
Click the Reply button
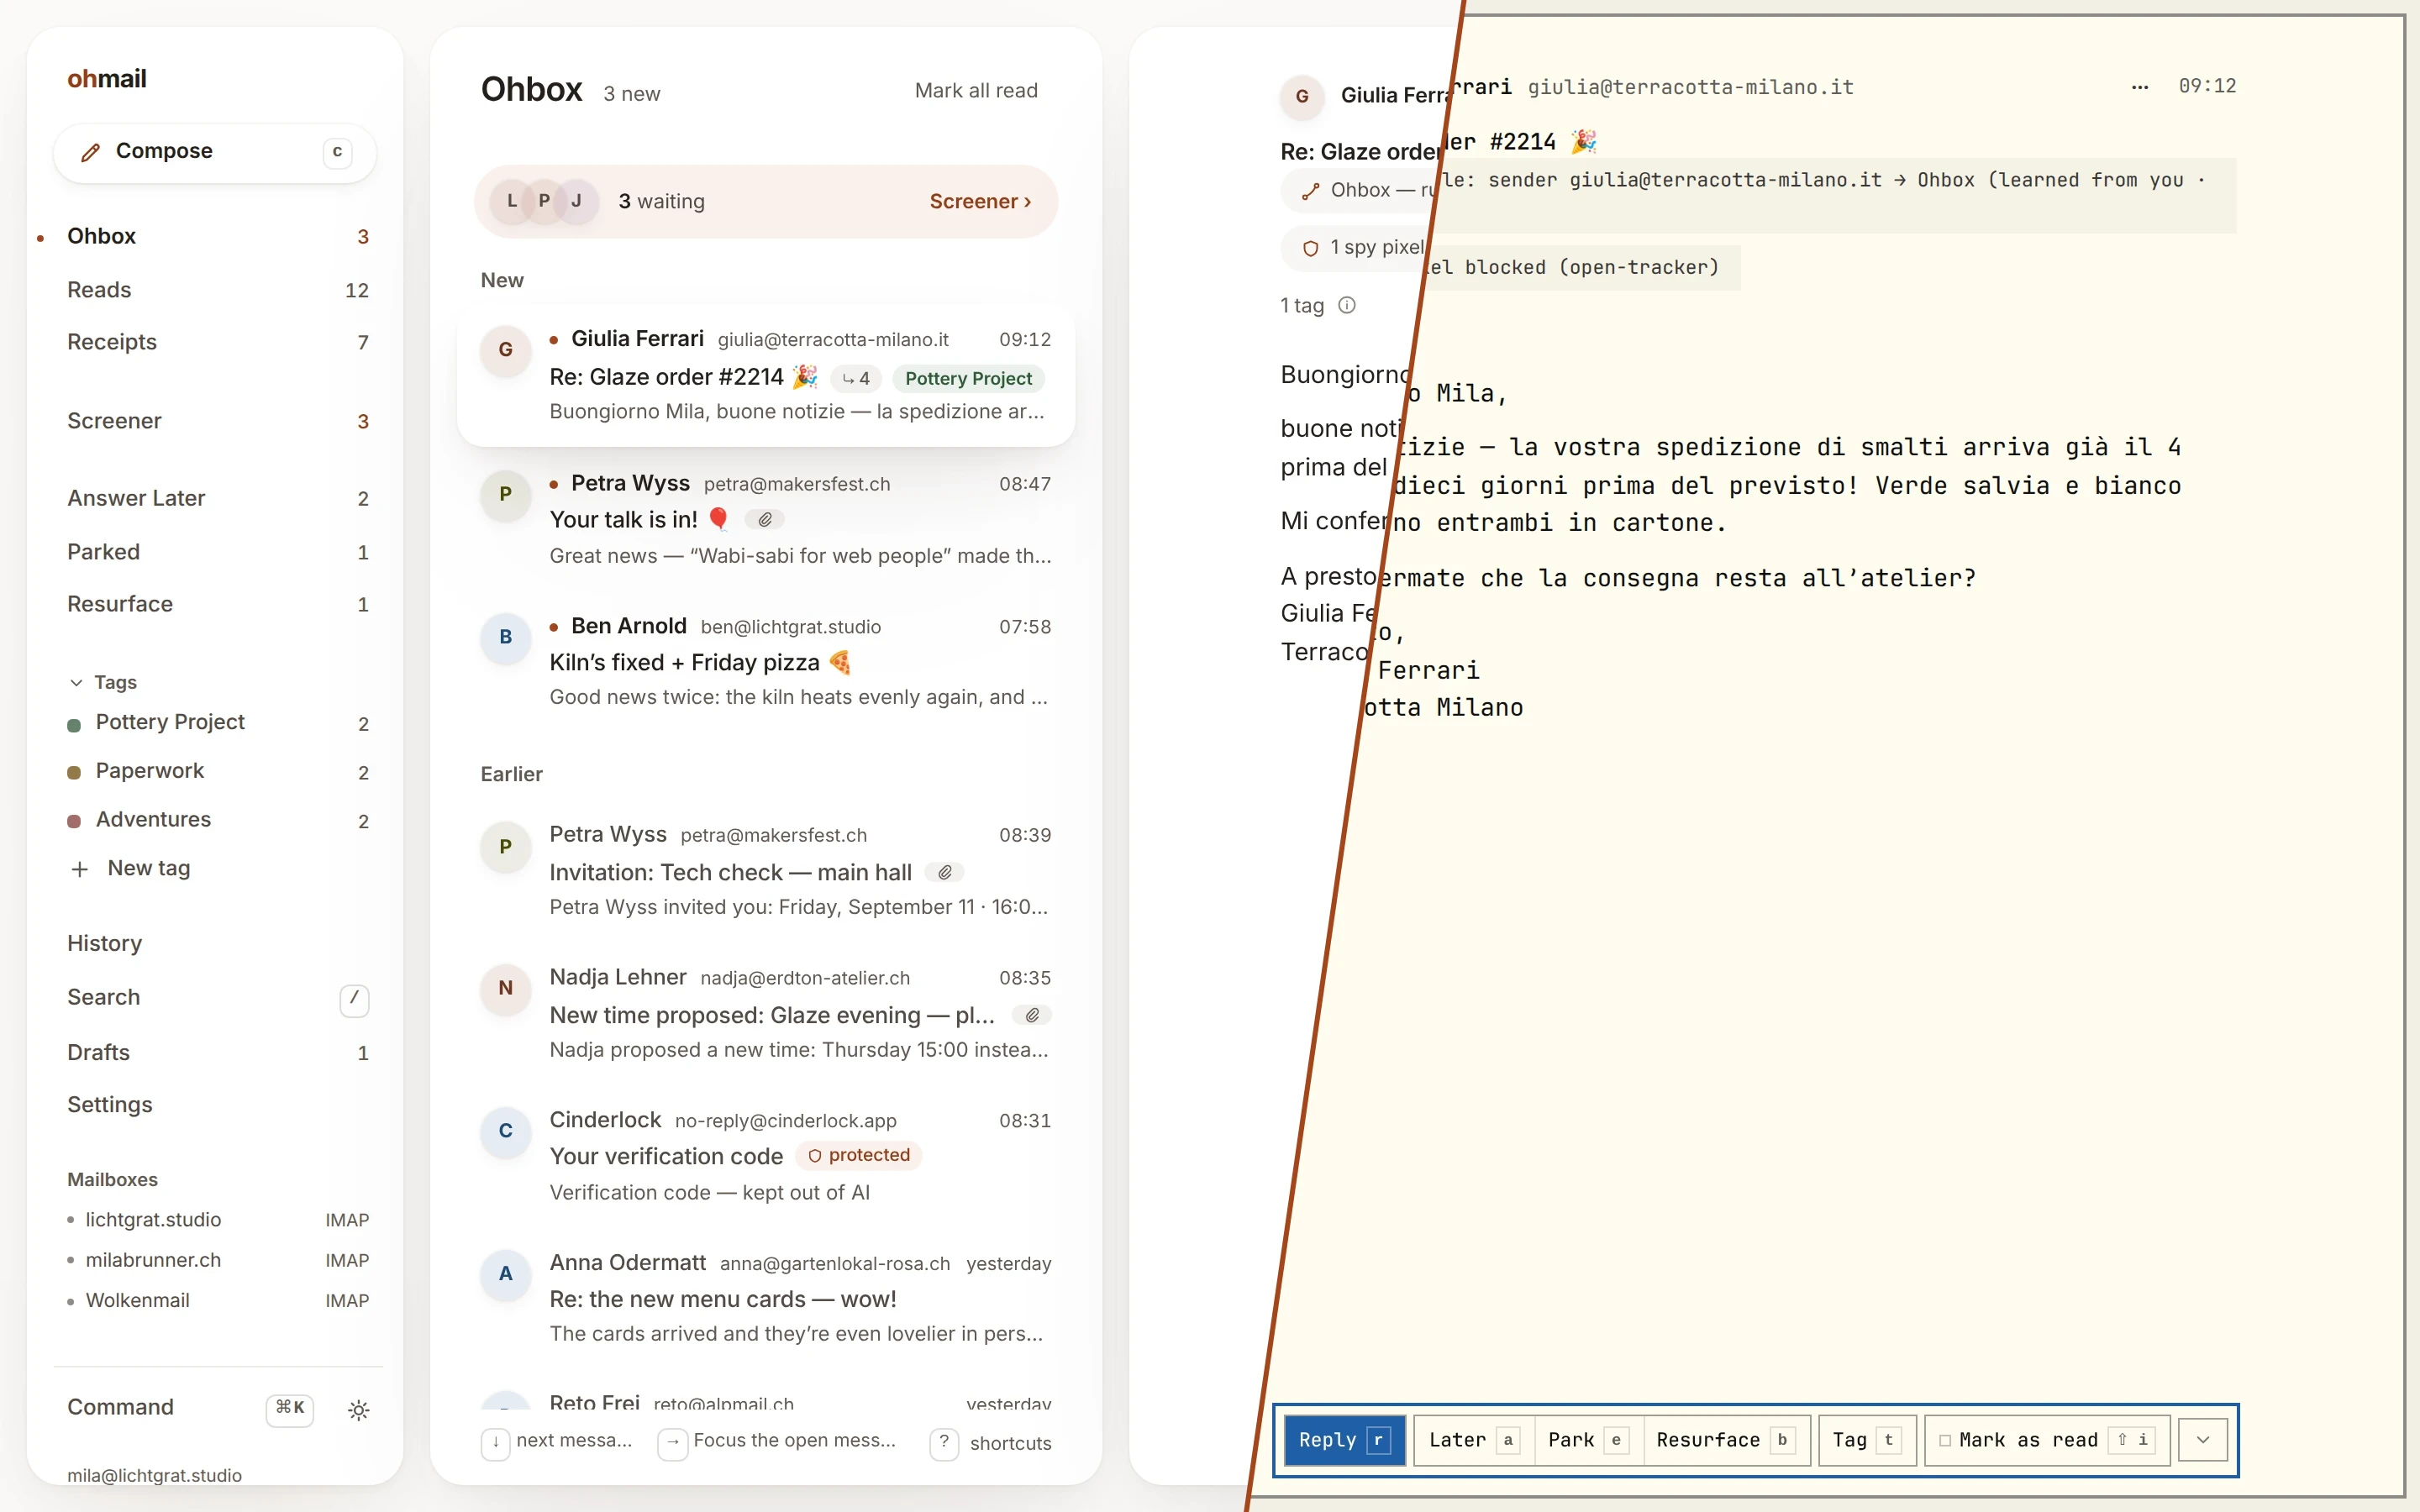click(1344, 1440)
